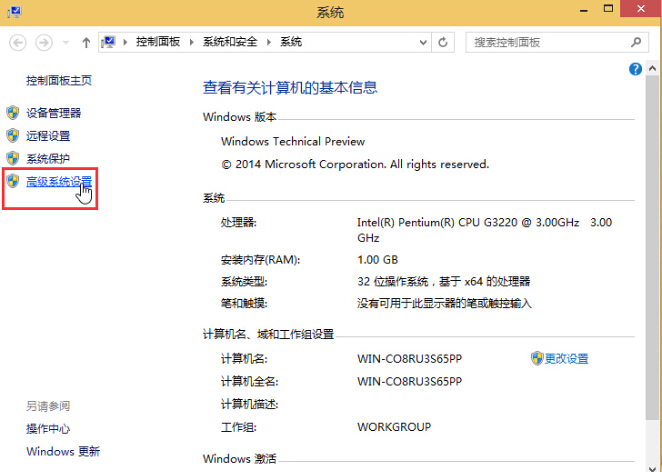Click the shield icon next to 设备管理器
Image resolution: width=662 pixels, height=472 pixels.
pos(13,113)
